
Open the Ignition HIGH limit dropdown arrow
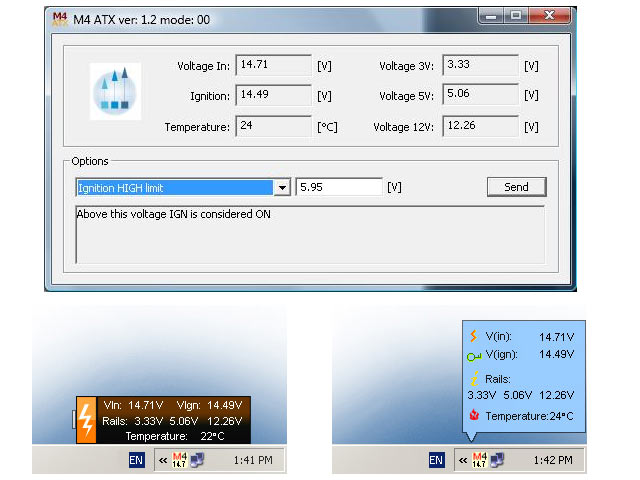pyautogui.click(x=282, y=188)
